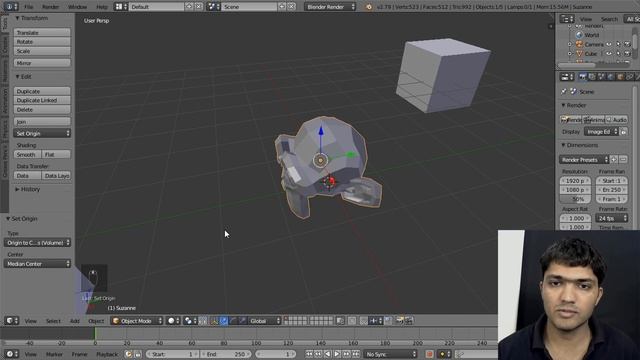Play the animation forward
The height and width of the screenshot is (360, 640).
337,354
